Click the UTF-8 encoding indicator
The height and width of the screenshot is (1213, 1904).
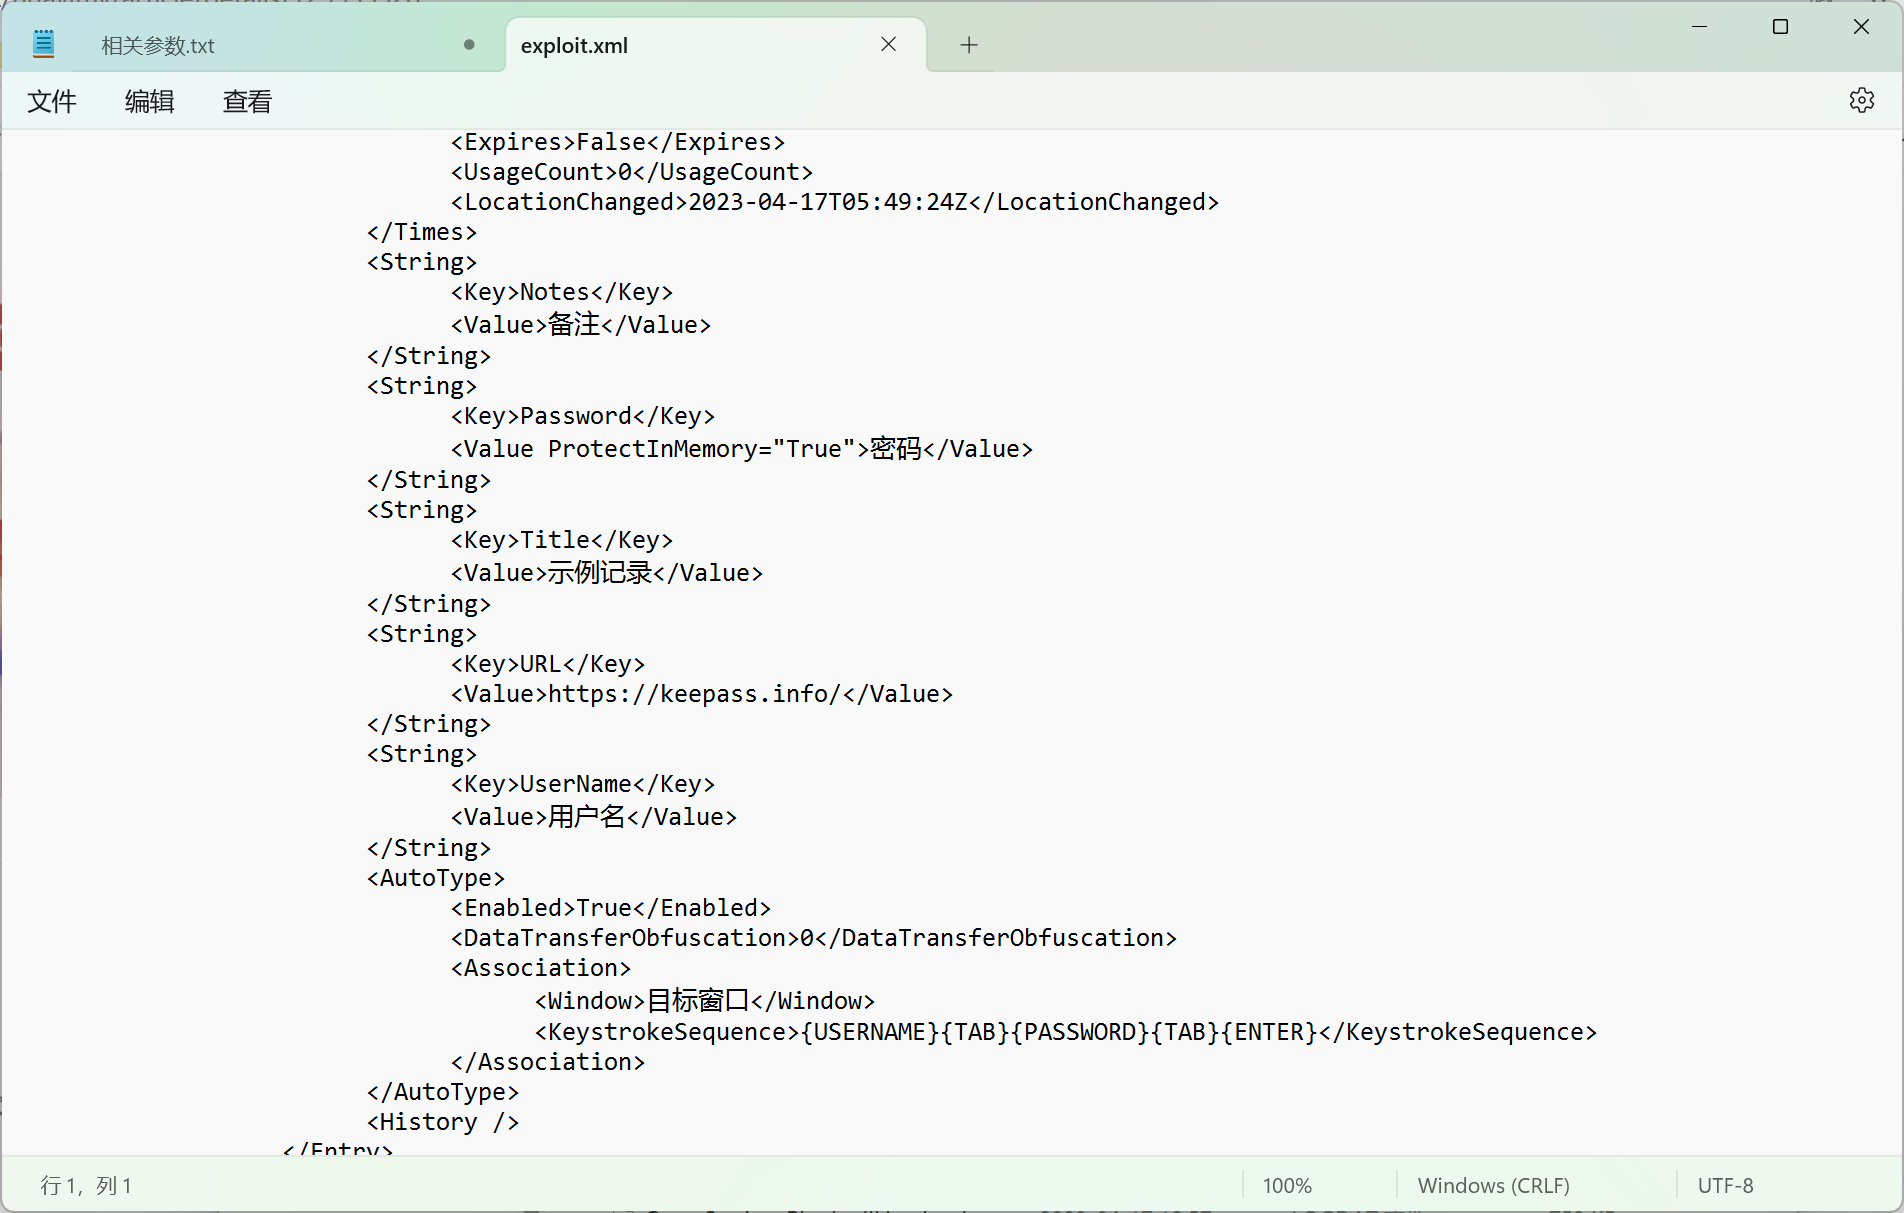click(1725, 1186)
